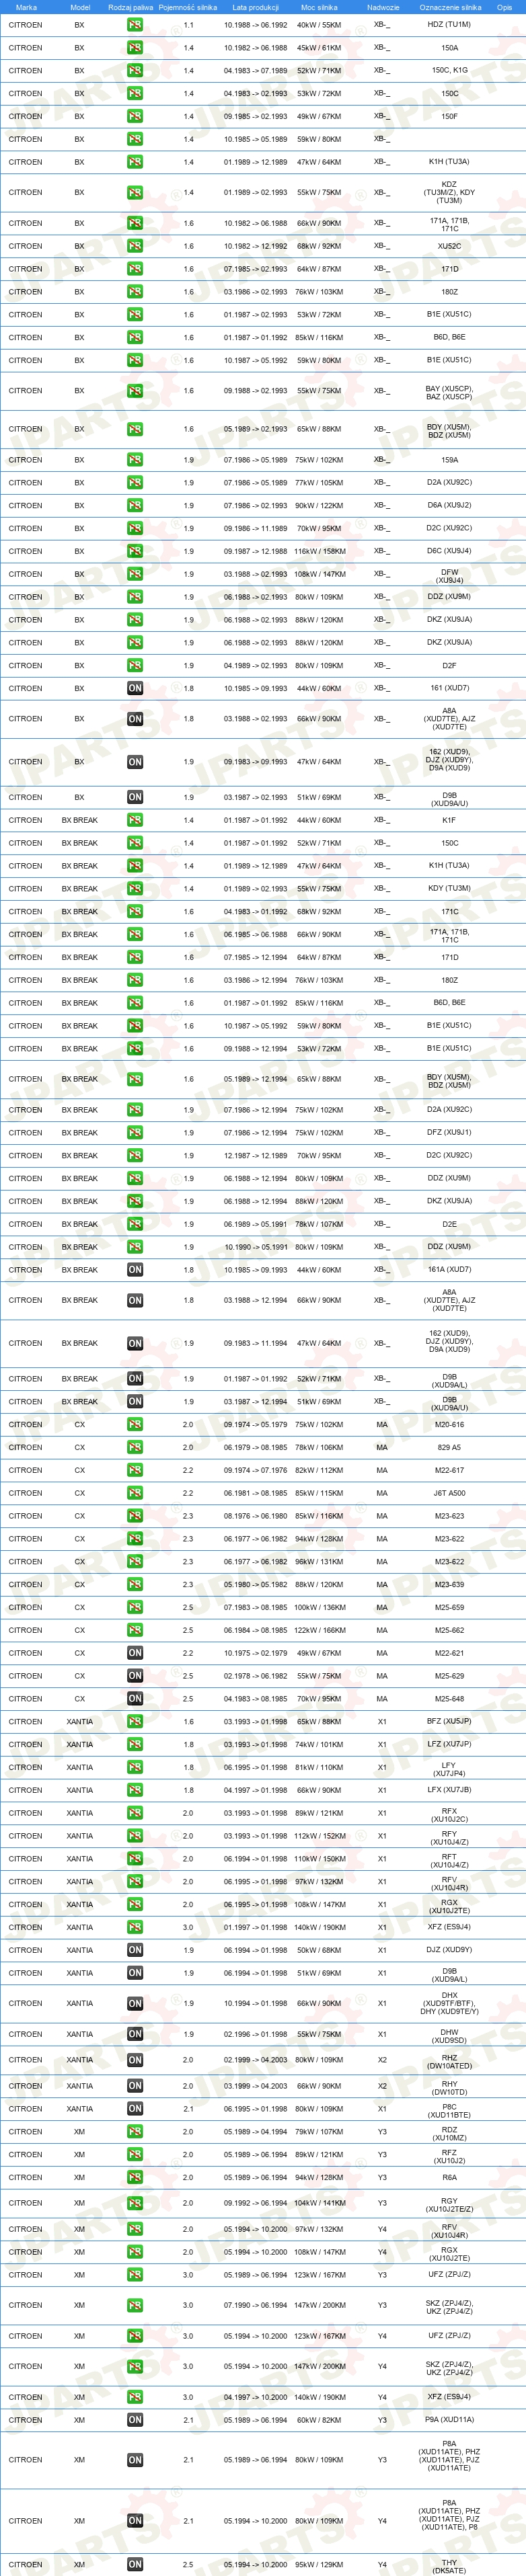The height and width of the screenshot is (2576, 526).
Task: Select the diesel icon in the P9A (XUD11A) row
Action: pyautogui.click(x=135, y=2420)
